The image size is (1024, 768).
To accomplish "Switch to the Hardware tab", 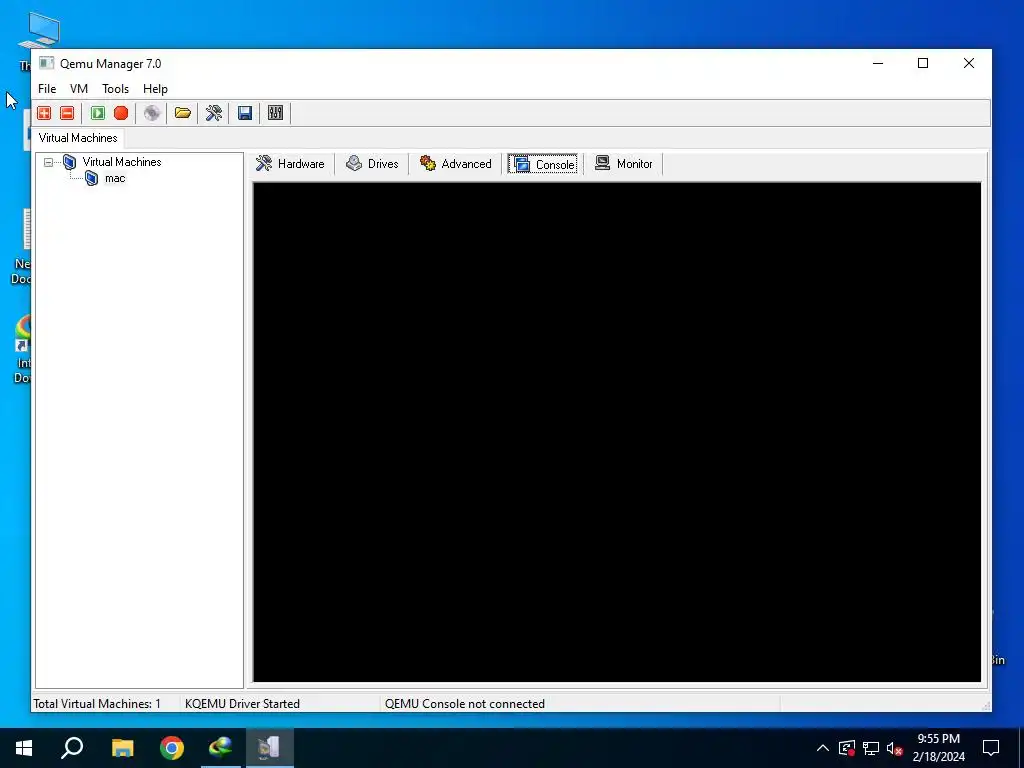I will [291, 164].
